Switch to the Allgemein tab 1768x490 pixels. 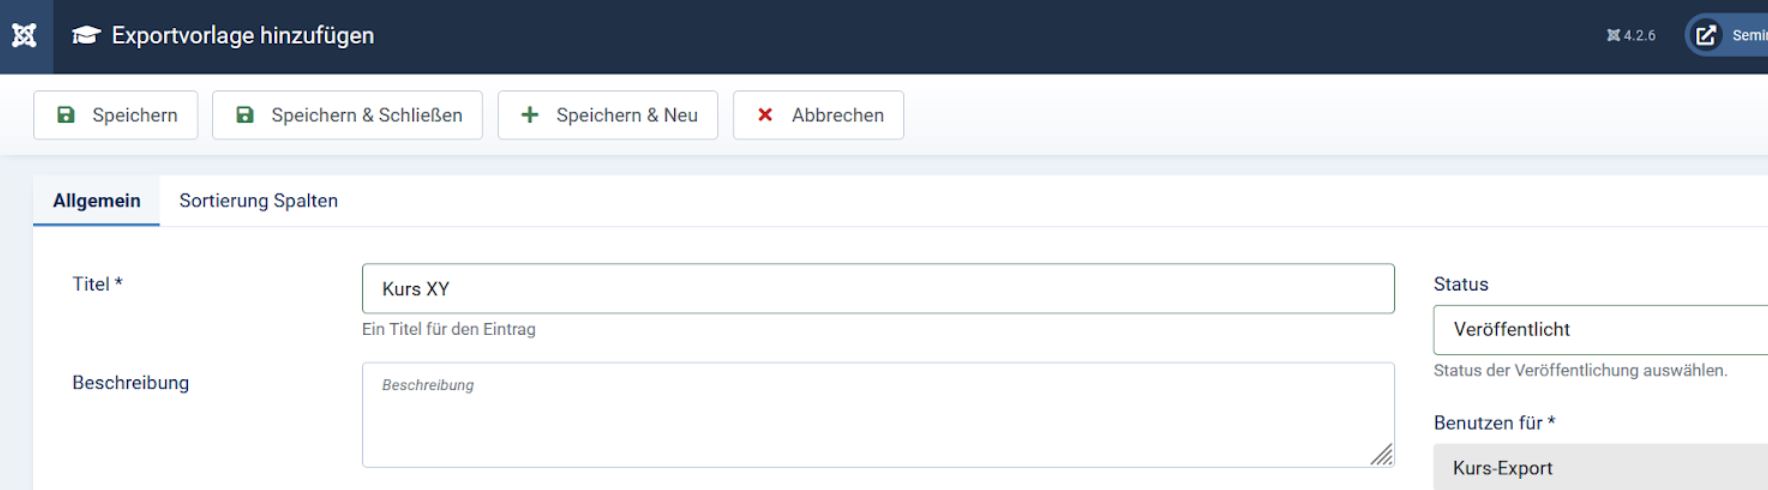96,201
